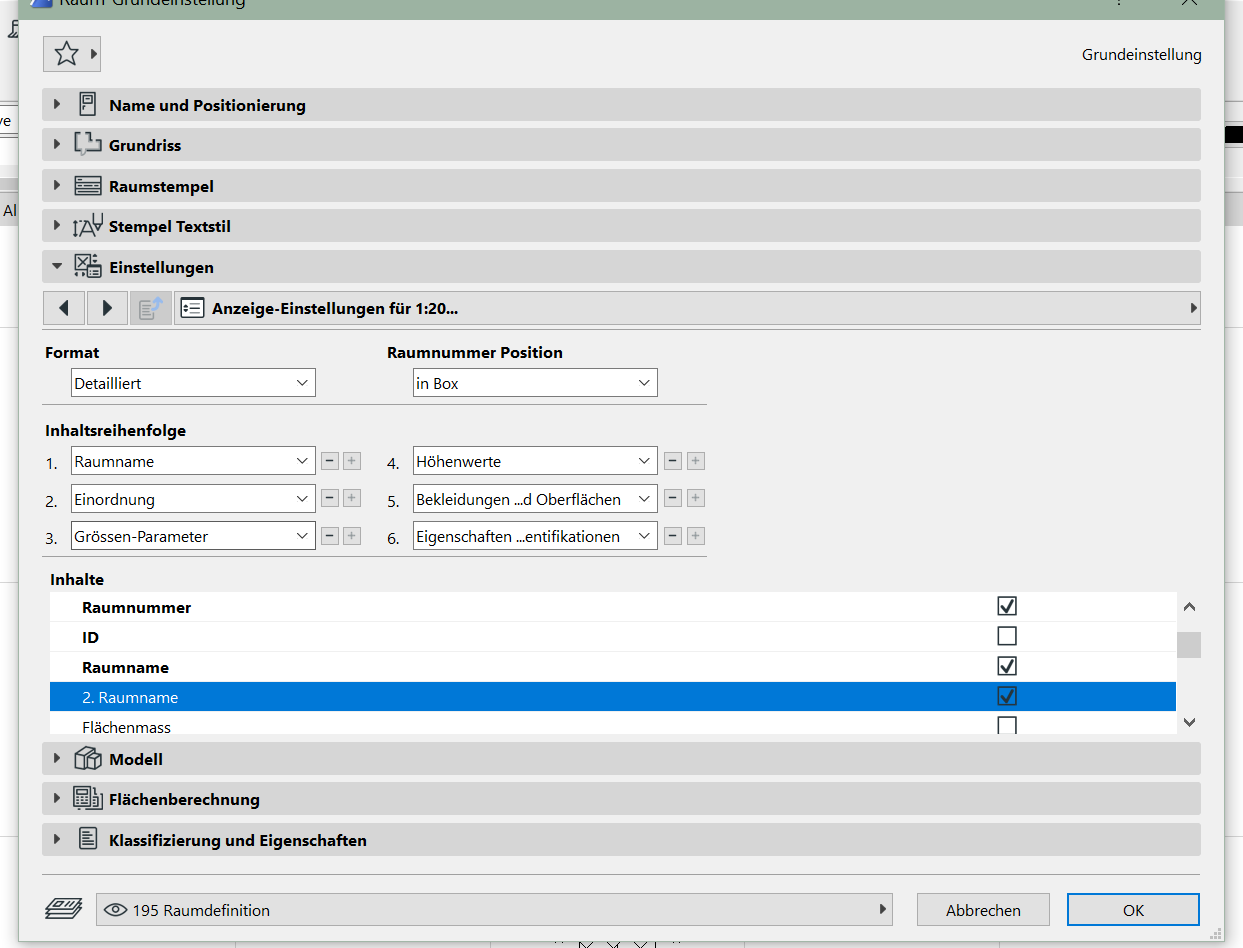The image size is (1243, 948).
Task: Click the layer stack icon at bottom left
Action: pos(63,910)
